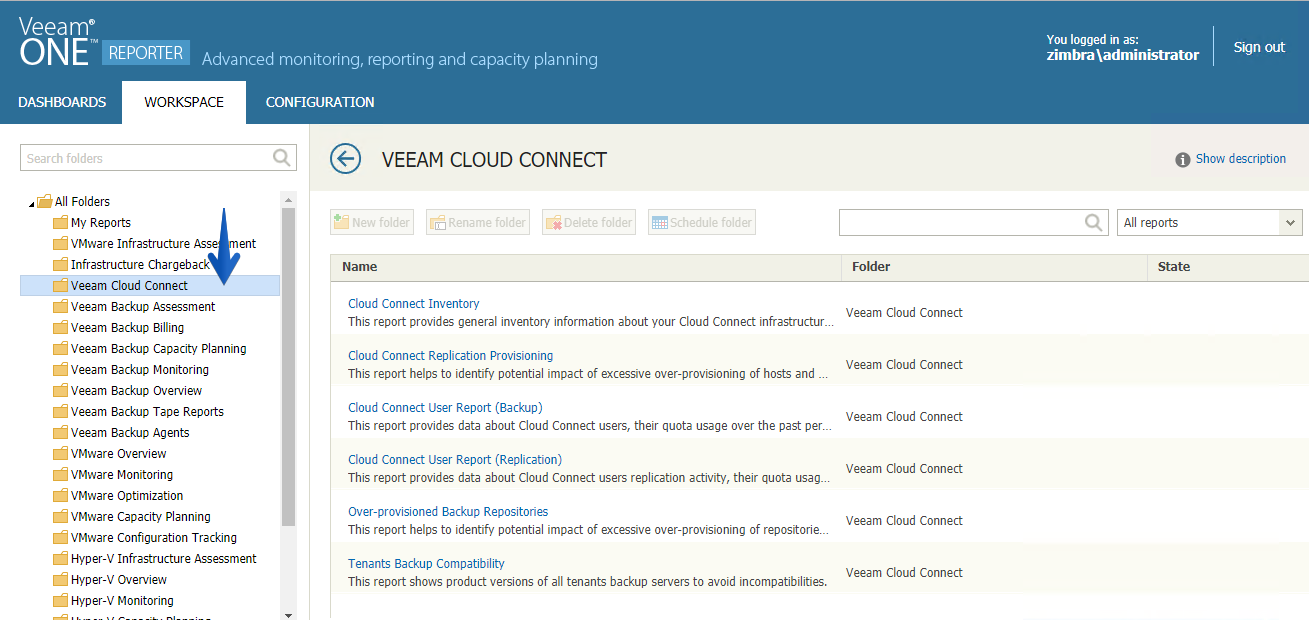Click the Rename folder toolbar icon

(x=437, y=223)
